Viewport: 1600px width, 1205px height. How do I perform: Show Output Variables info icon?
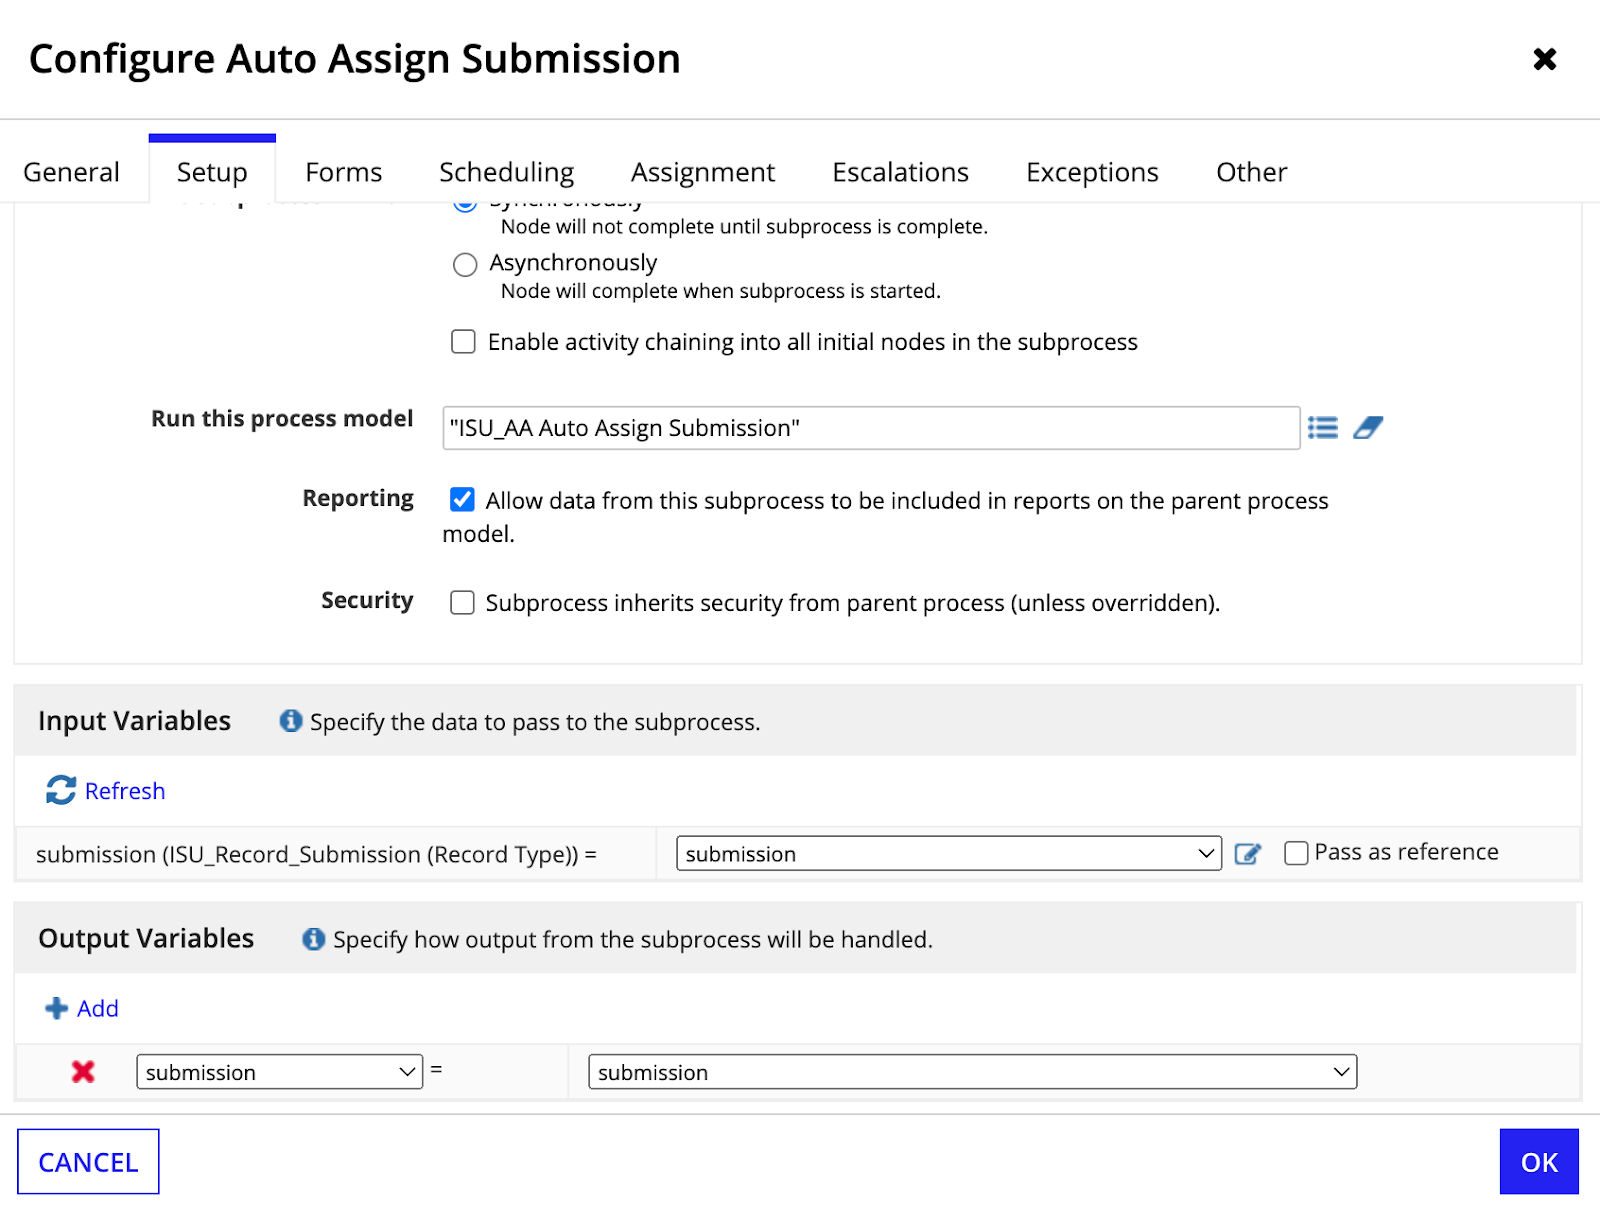pyautogui.click(x=314, y=939)
